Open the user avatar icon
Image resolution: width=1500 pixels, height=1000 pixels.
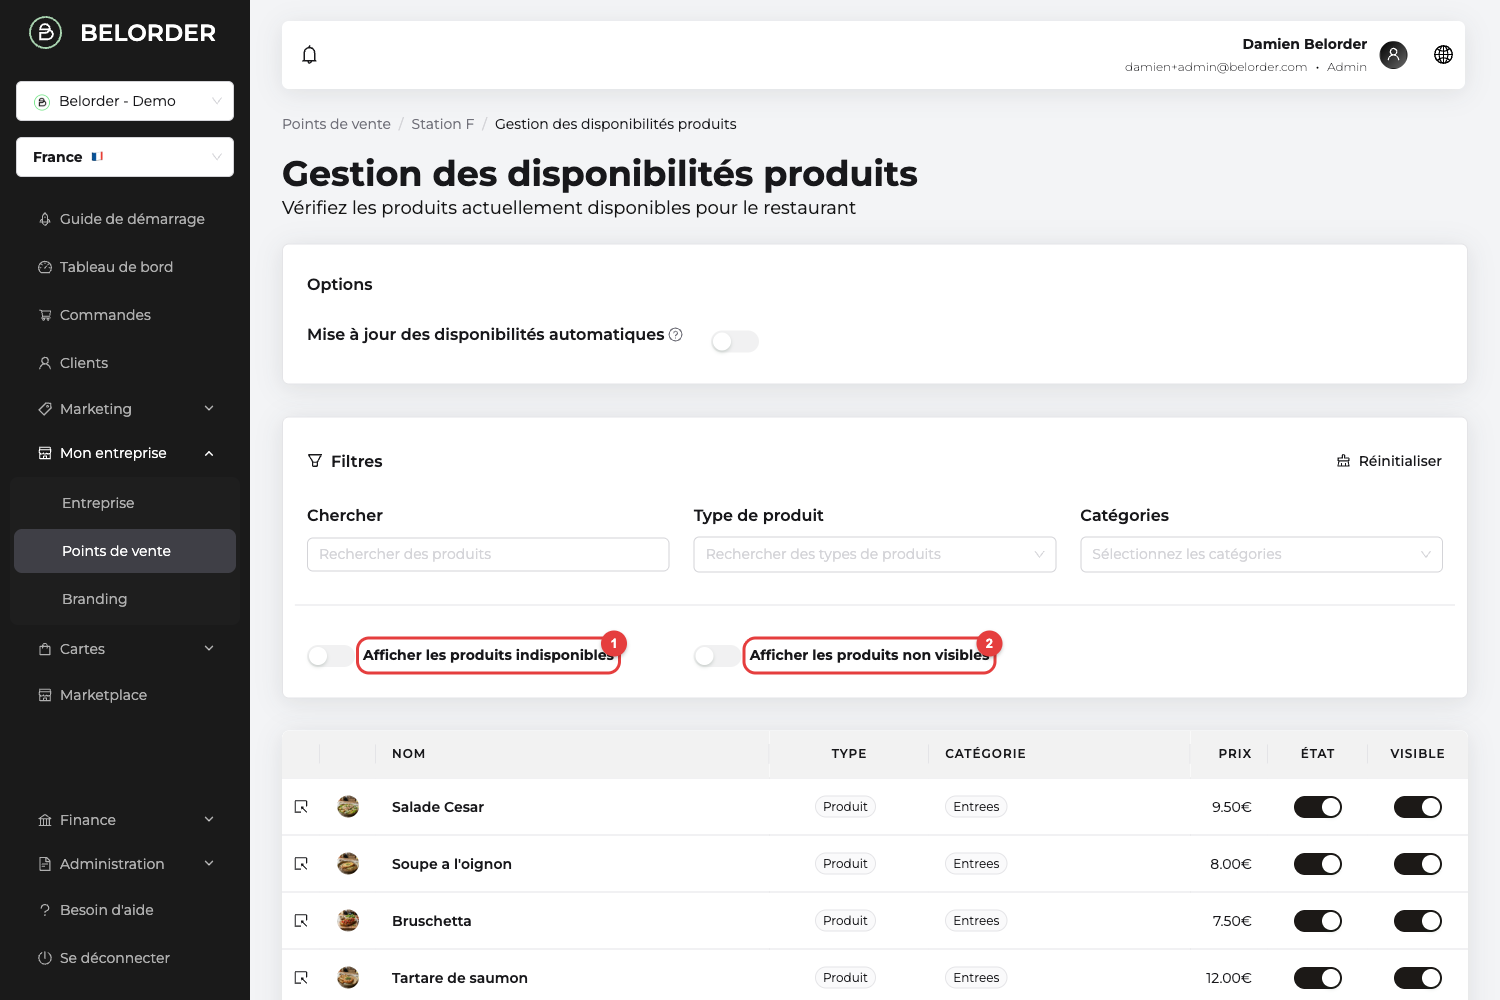point(1393,55)
